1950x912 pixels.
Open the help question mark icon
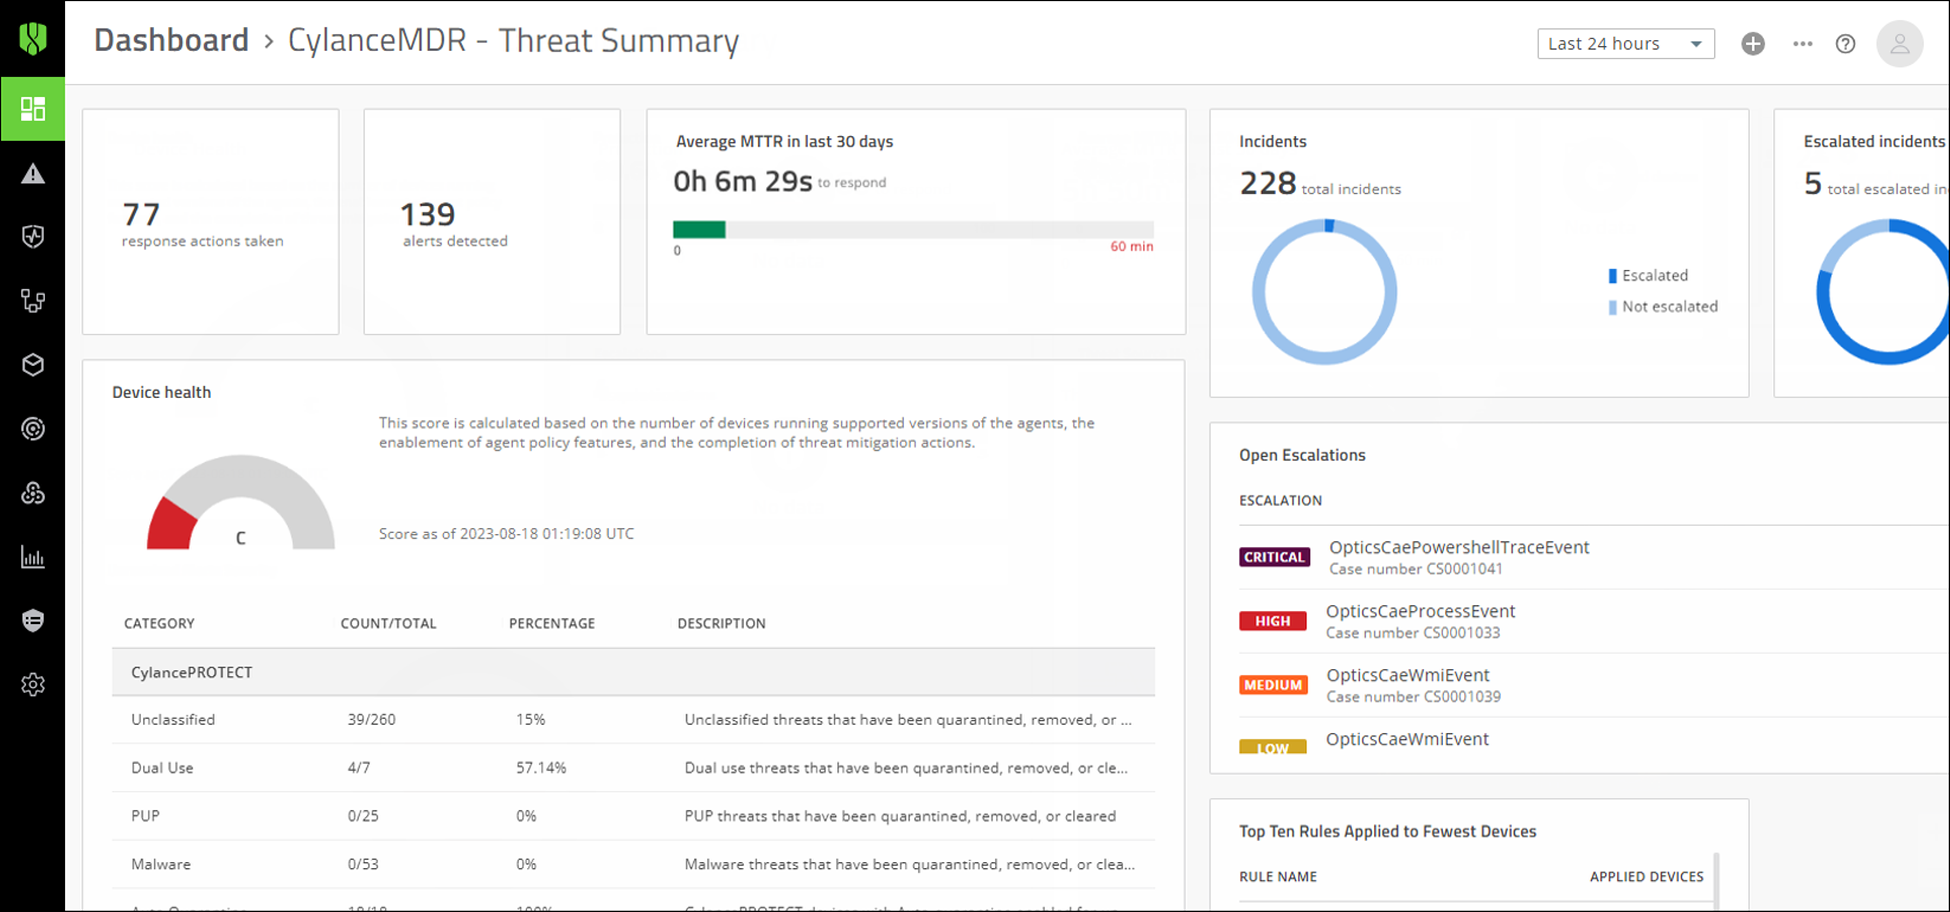(1846, 44)
